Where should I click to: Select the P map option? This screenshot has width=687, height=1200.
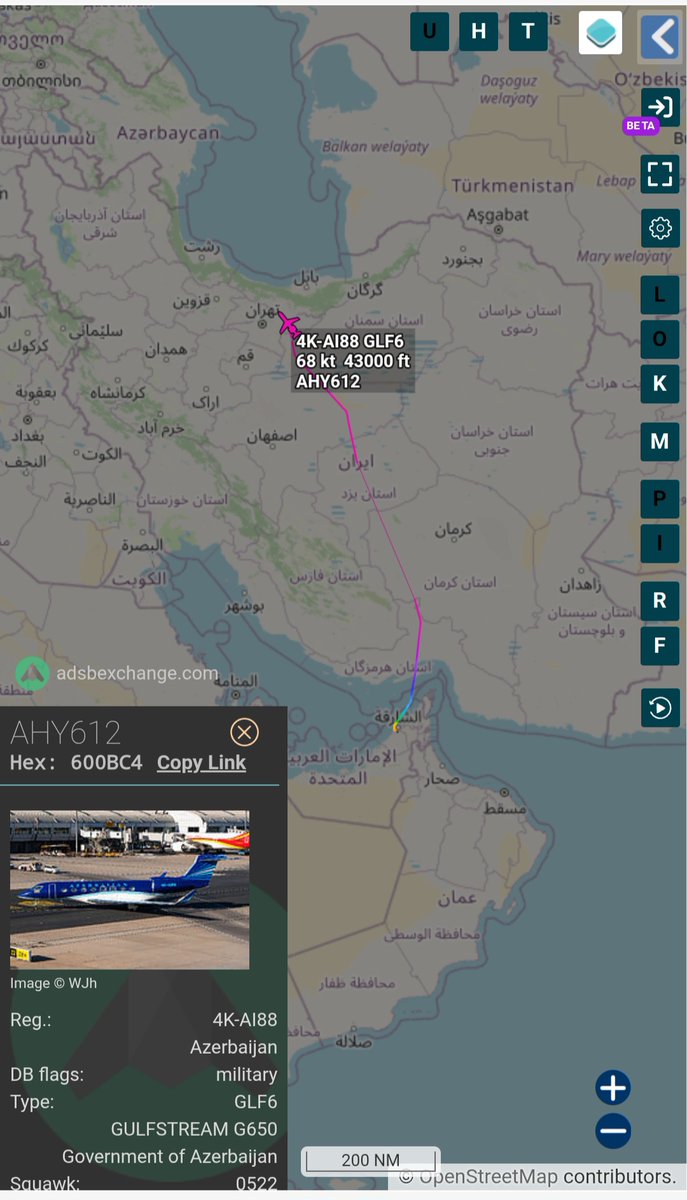pyautogui.click(x=660, y=498)
